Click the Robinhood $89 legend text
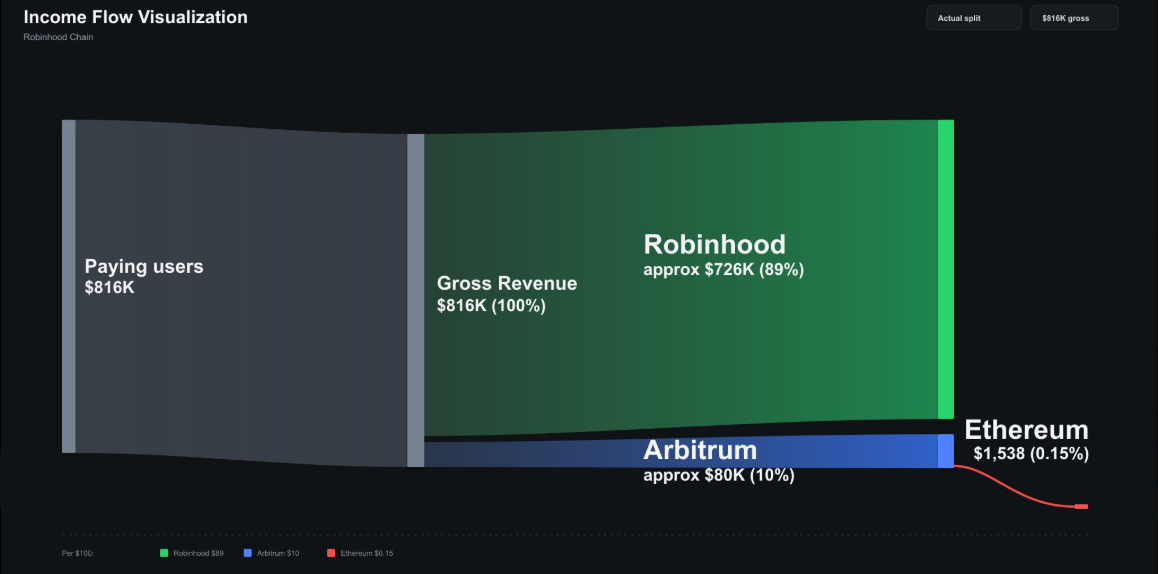The width and height of the screenshot is (1158, 574). point(199,553)
